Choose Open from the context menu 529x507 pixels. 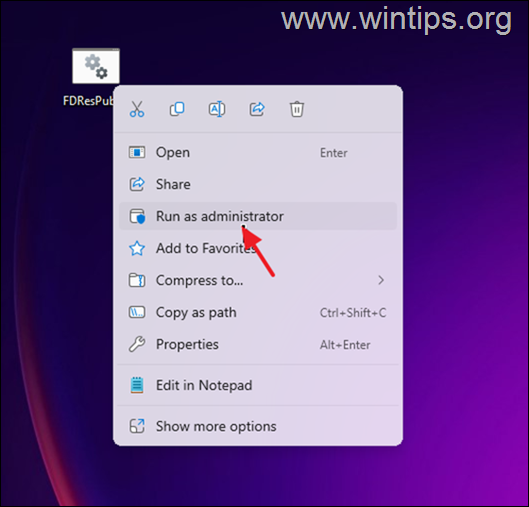point(258,152)
